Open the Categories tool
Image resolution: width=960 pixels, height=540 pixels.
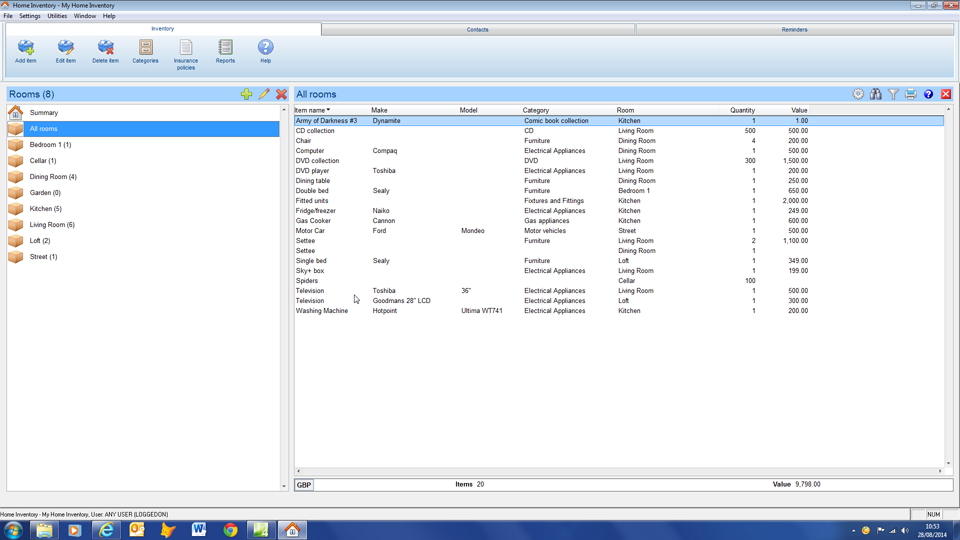(x=145, y=51)
